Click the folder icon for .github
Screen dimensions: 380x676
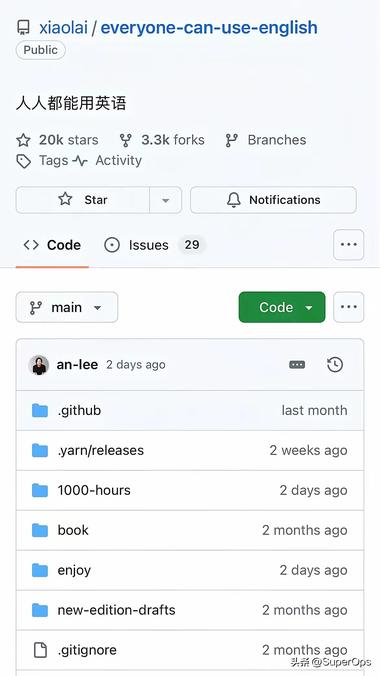coord(40,410)
